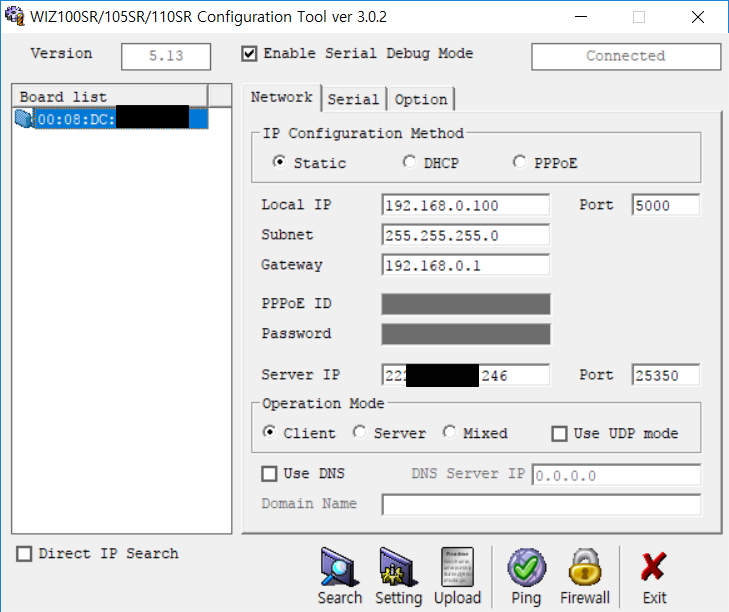The width and height of the screenshot is (729, 612).
Task: Click the Connected status box
Action: click(626, 56)
